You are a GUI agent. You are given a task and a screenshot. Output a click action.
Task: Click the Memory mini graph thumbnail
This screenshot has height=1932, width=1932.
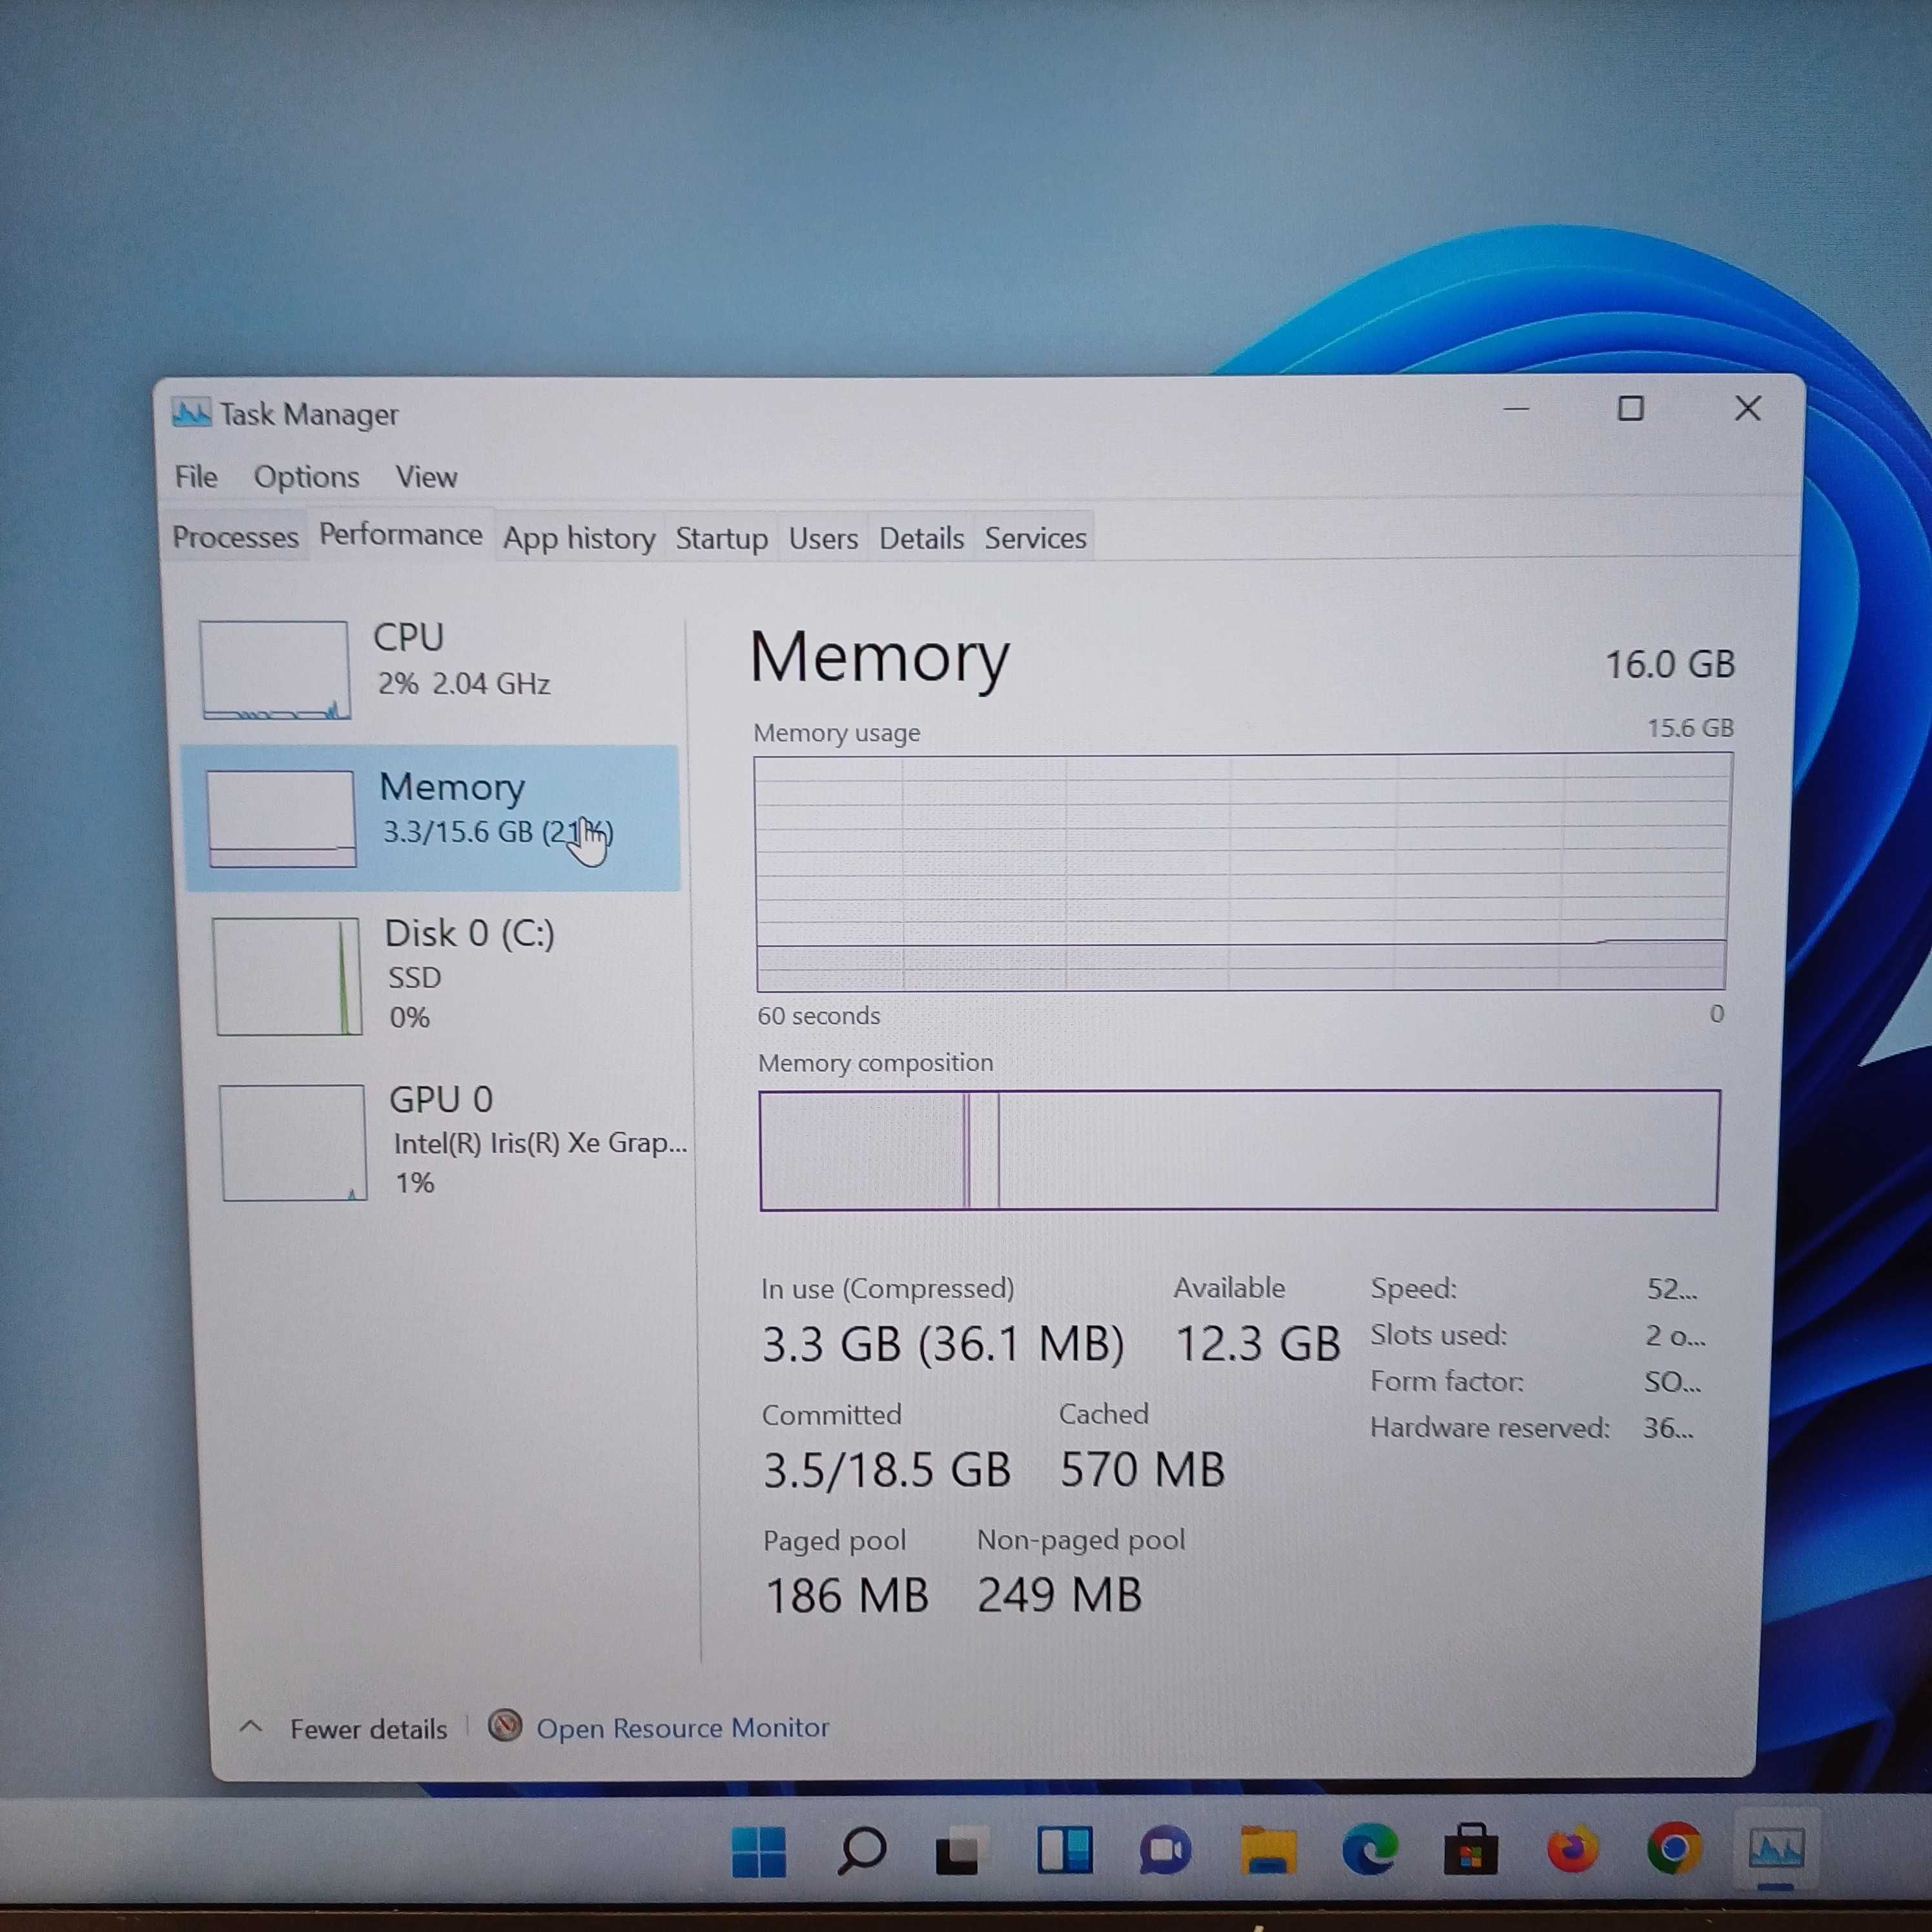[x=281, y=818]
